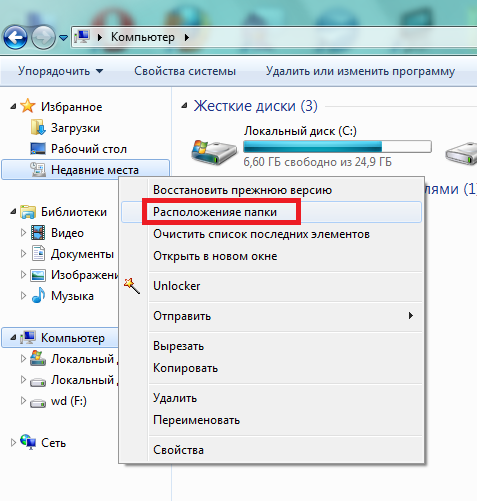
Task: Go back with the blue Back arrow
Action: 15,37
